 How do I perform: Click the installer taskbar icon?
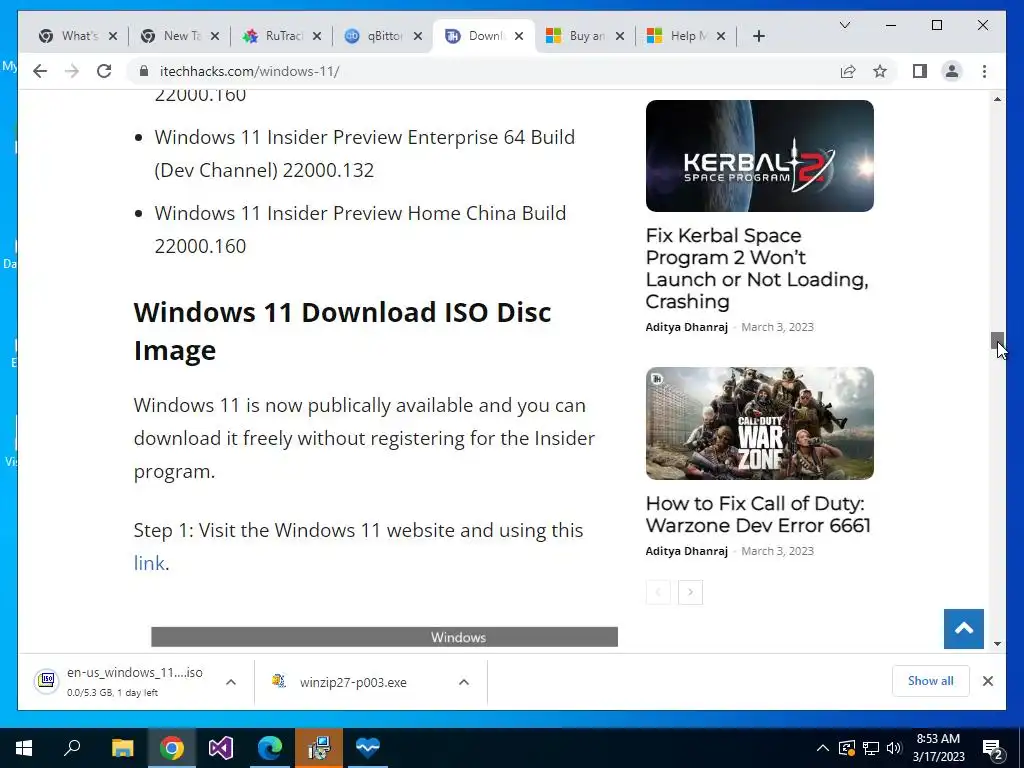319,748
